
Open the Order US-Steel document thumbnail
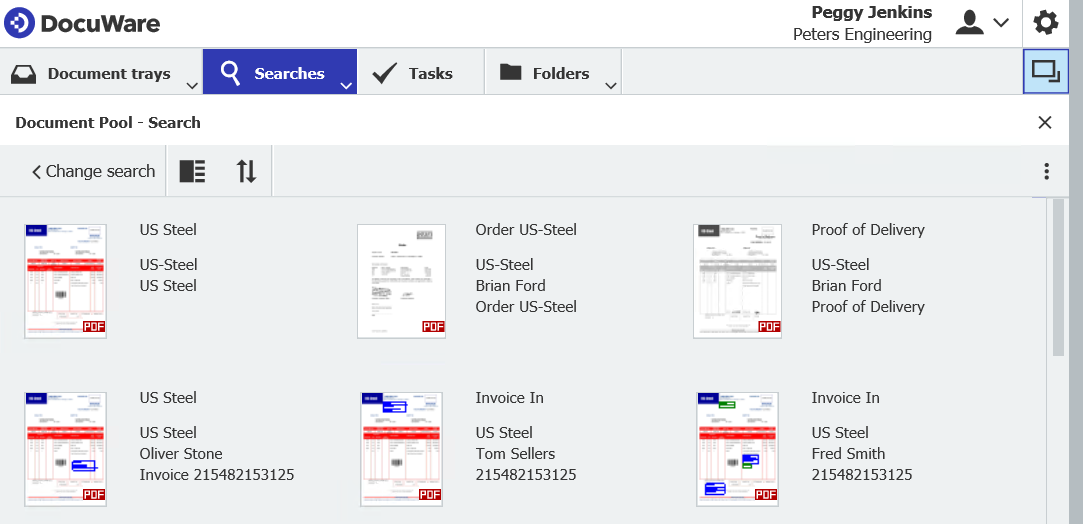401,281
